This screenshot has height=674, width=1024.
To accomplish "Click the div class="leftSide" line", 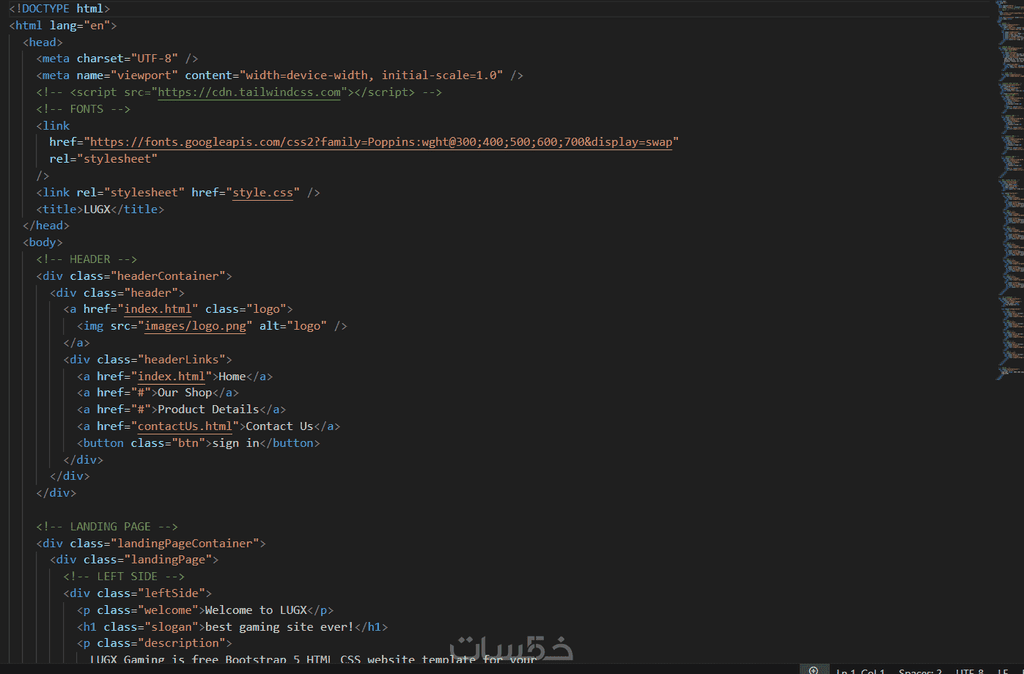I will (137, 594).
